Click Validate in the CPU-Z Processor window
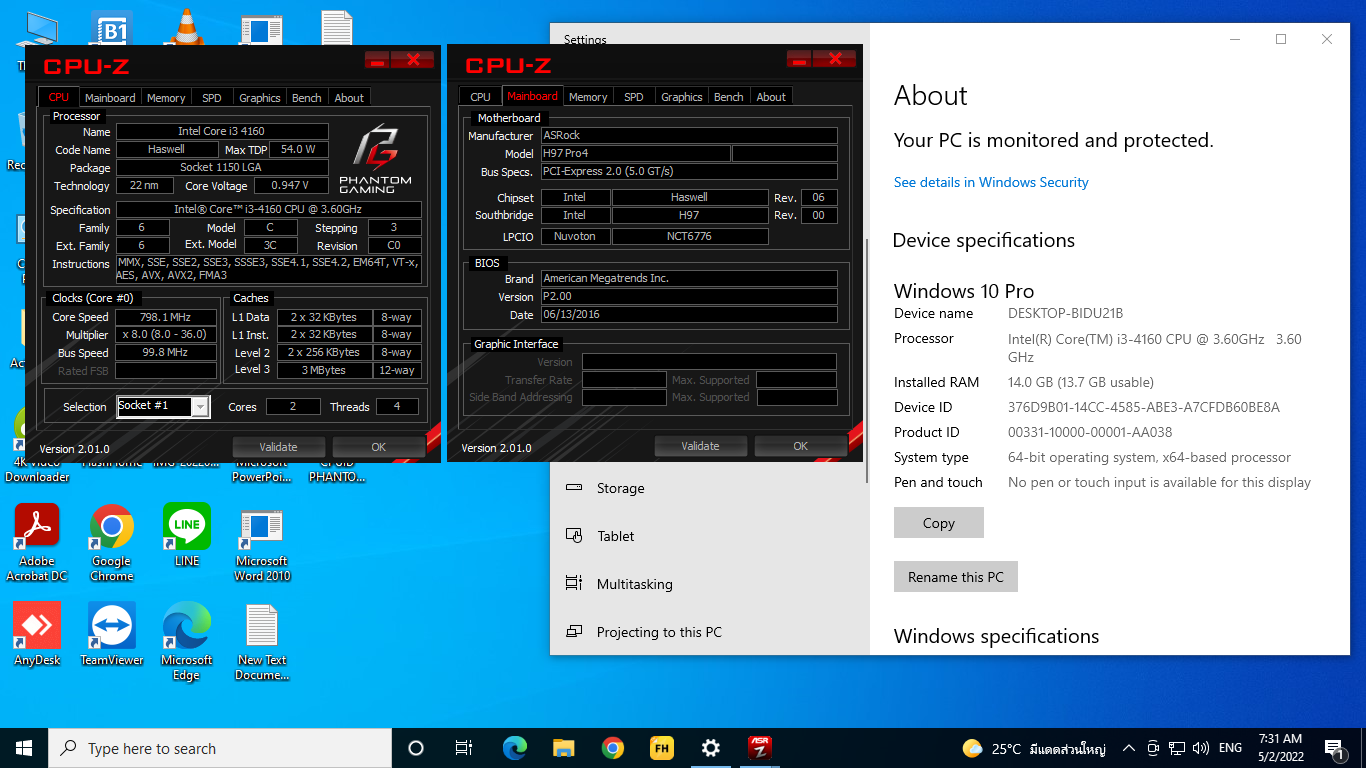 [279, 447]
